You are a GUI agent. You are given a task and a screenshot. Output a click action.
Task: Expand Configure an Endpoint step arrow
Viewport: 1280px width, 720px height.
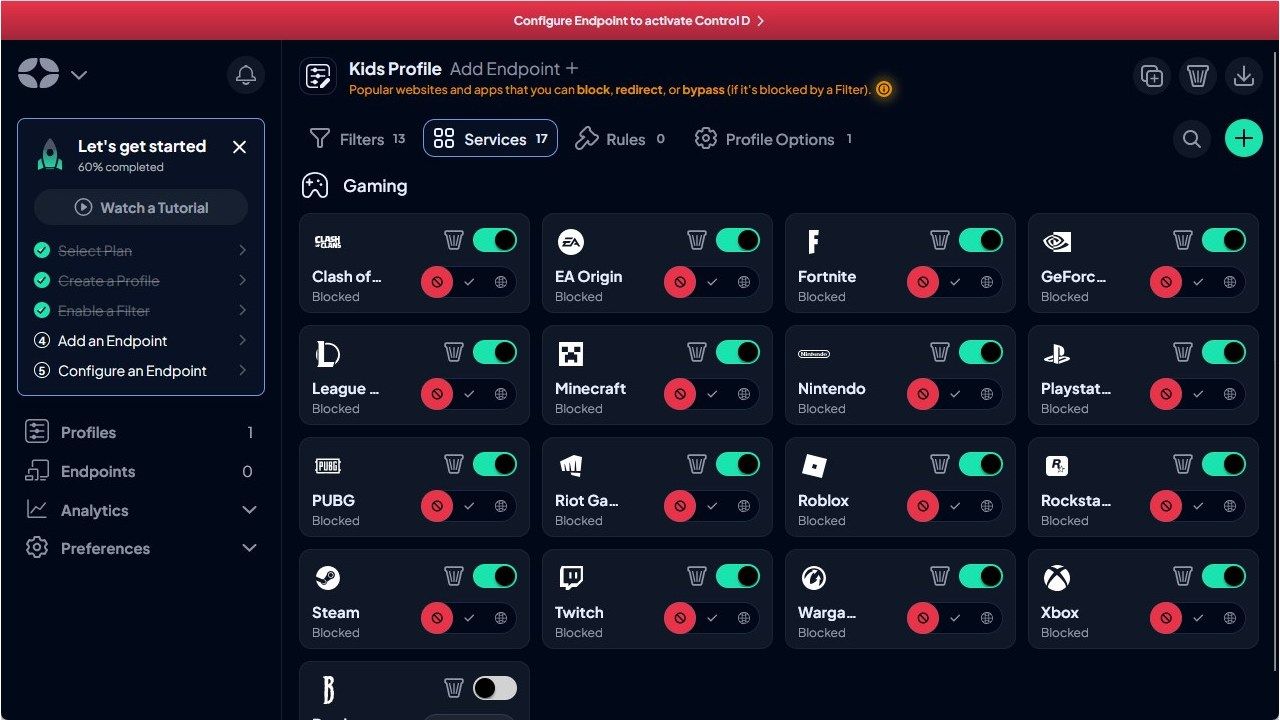(243, 371)
